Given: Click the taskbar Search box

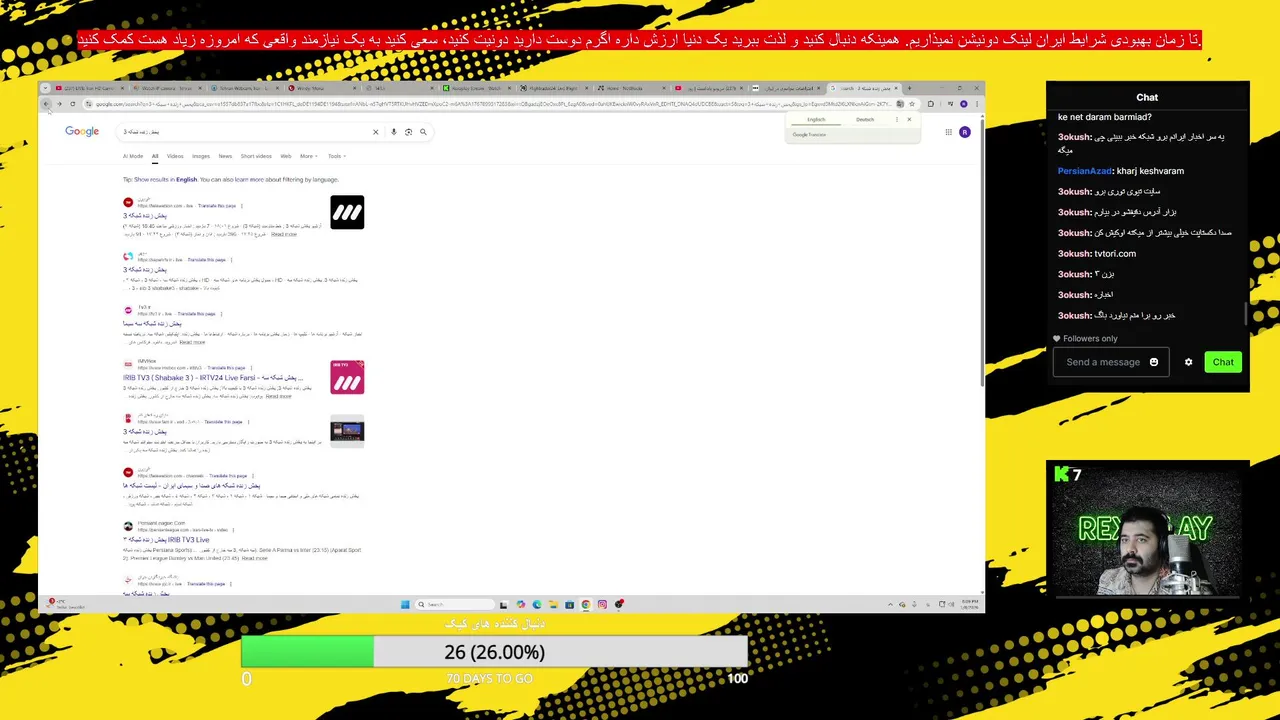Looking at the screenshot, I should coord(456,604).
